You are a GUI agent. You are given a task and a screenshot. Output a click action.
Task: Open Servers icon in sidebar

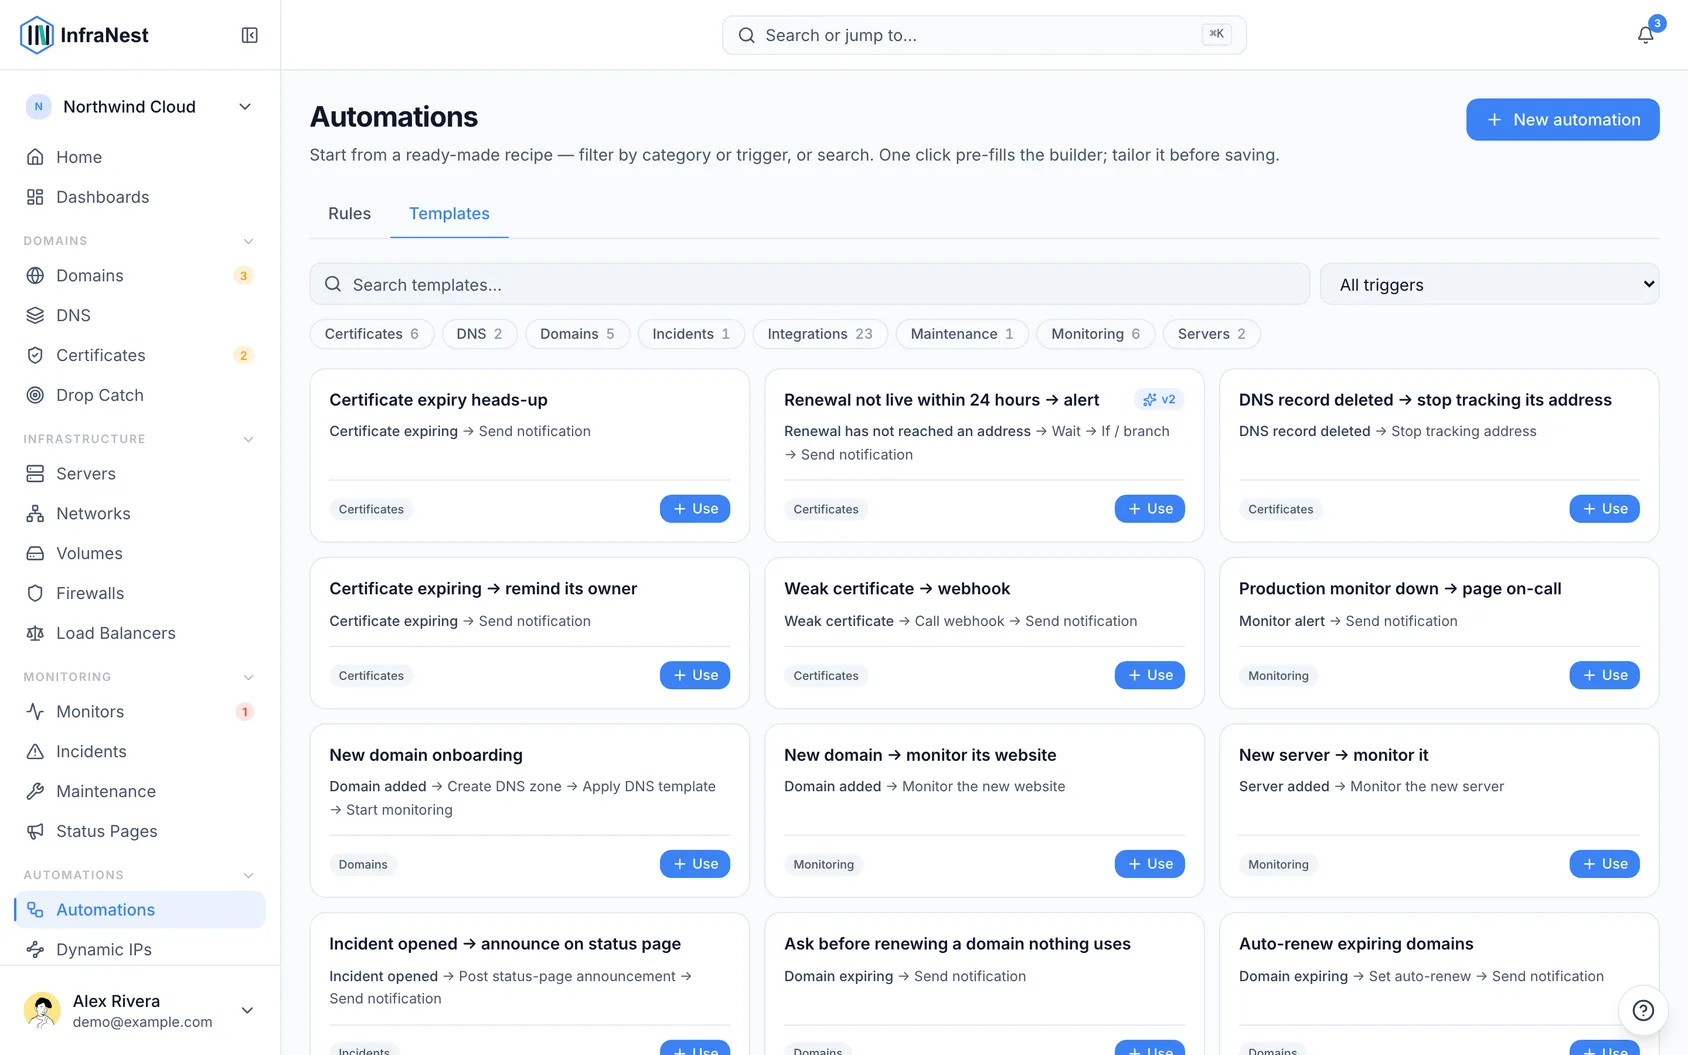pos(35,473)
